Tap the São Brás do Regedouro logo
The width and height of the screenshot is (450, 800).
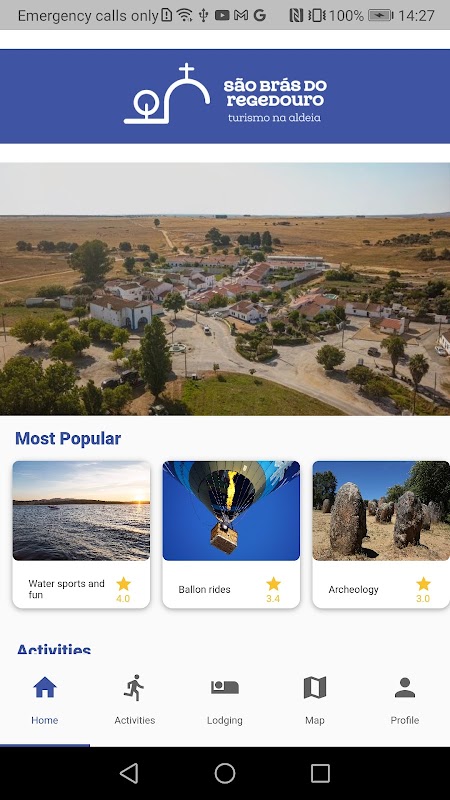point(225,94)
